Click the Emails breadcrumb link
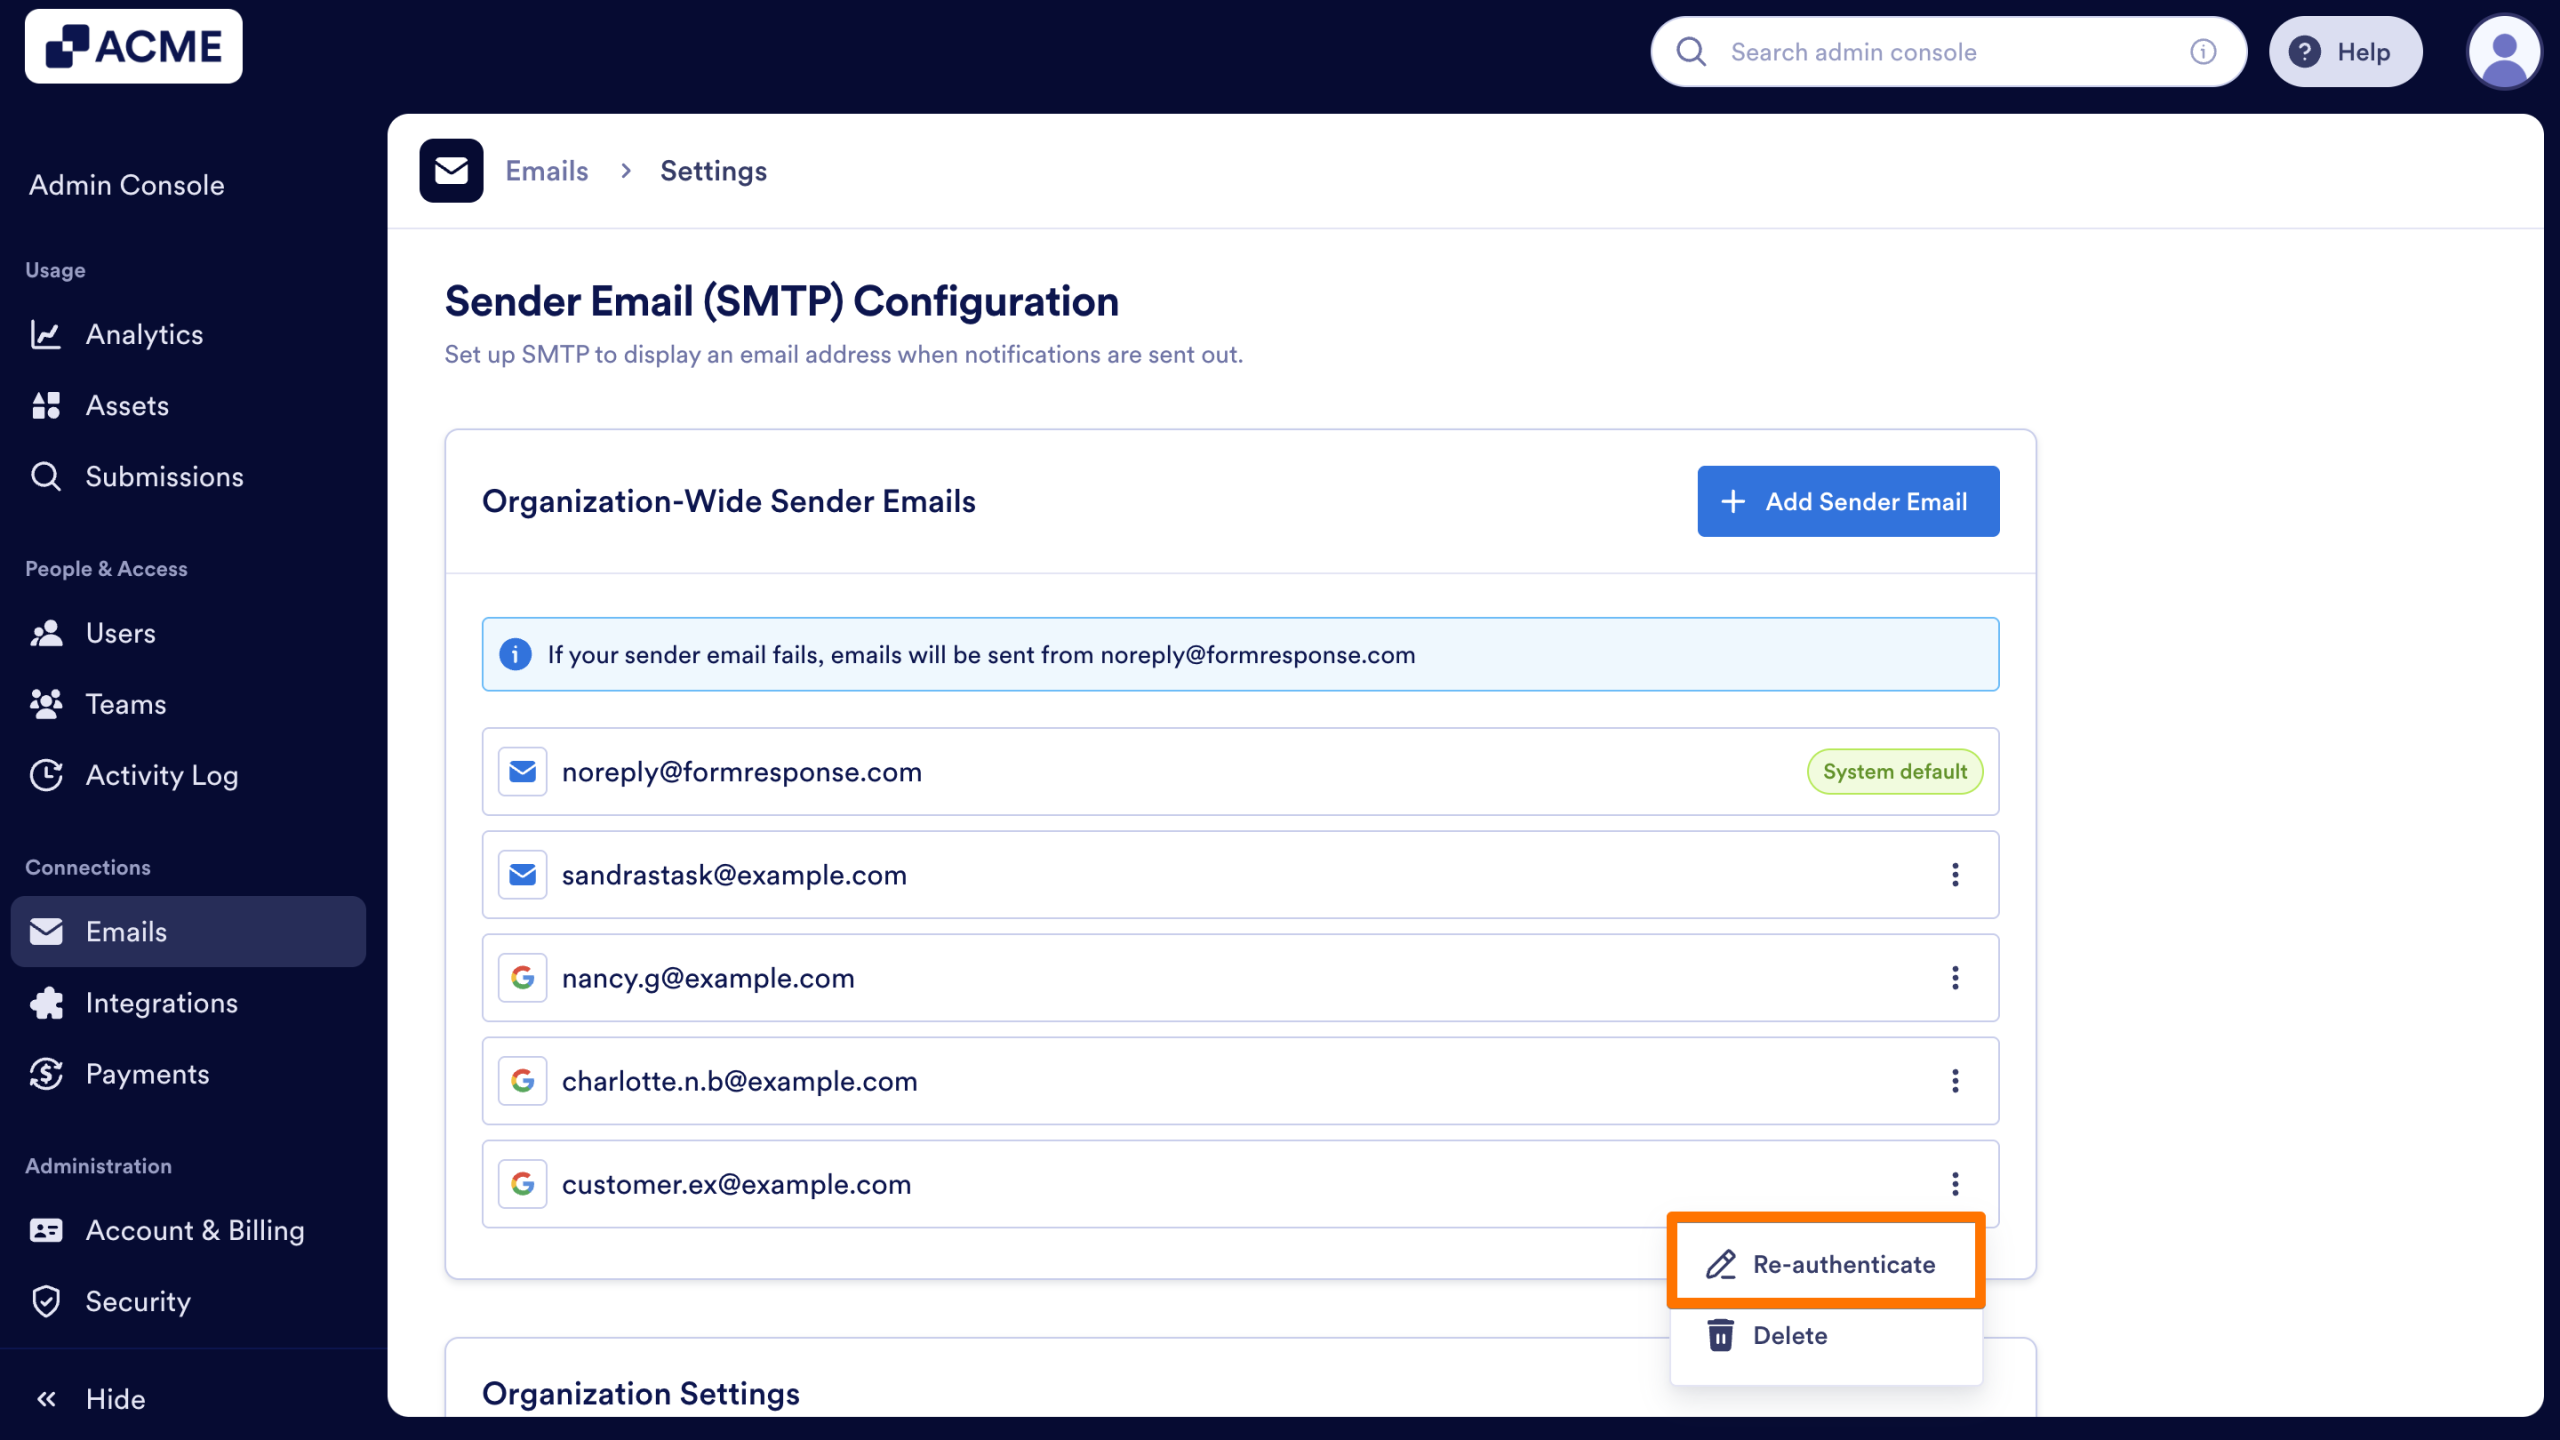The height and width of the screenshot is (1440, 2560). [547, 170]
